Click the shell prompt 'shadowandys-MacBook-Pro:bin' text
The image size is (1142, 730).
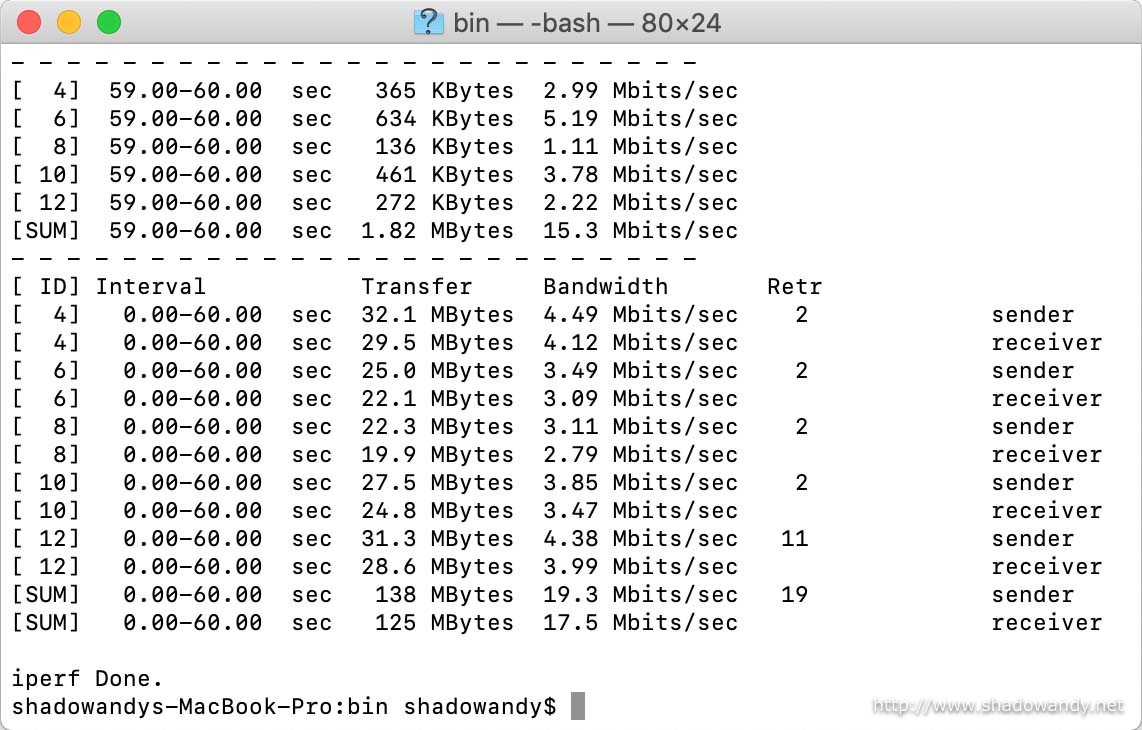coord(200,707)
